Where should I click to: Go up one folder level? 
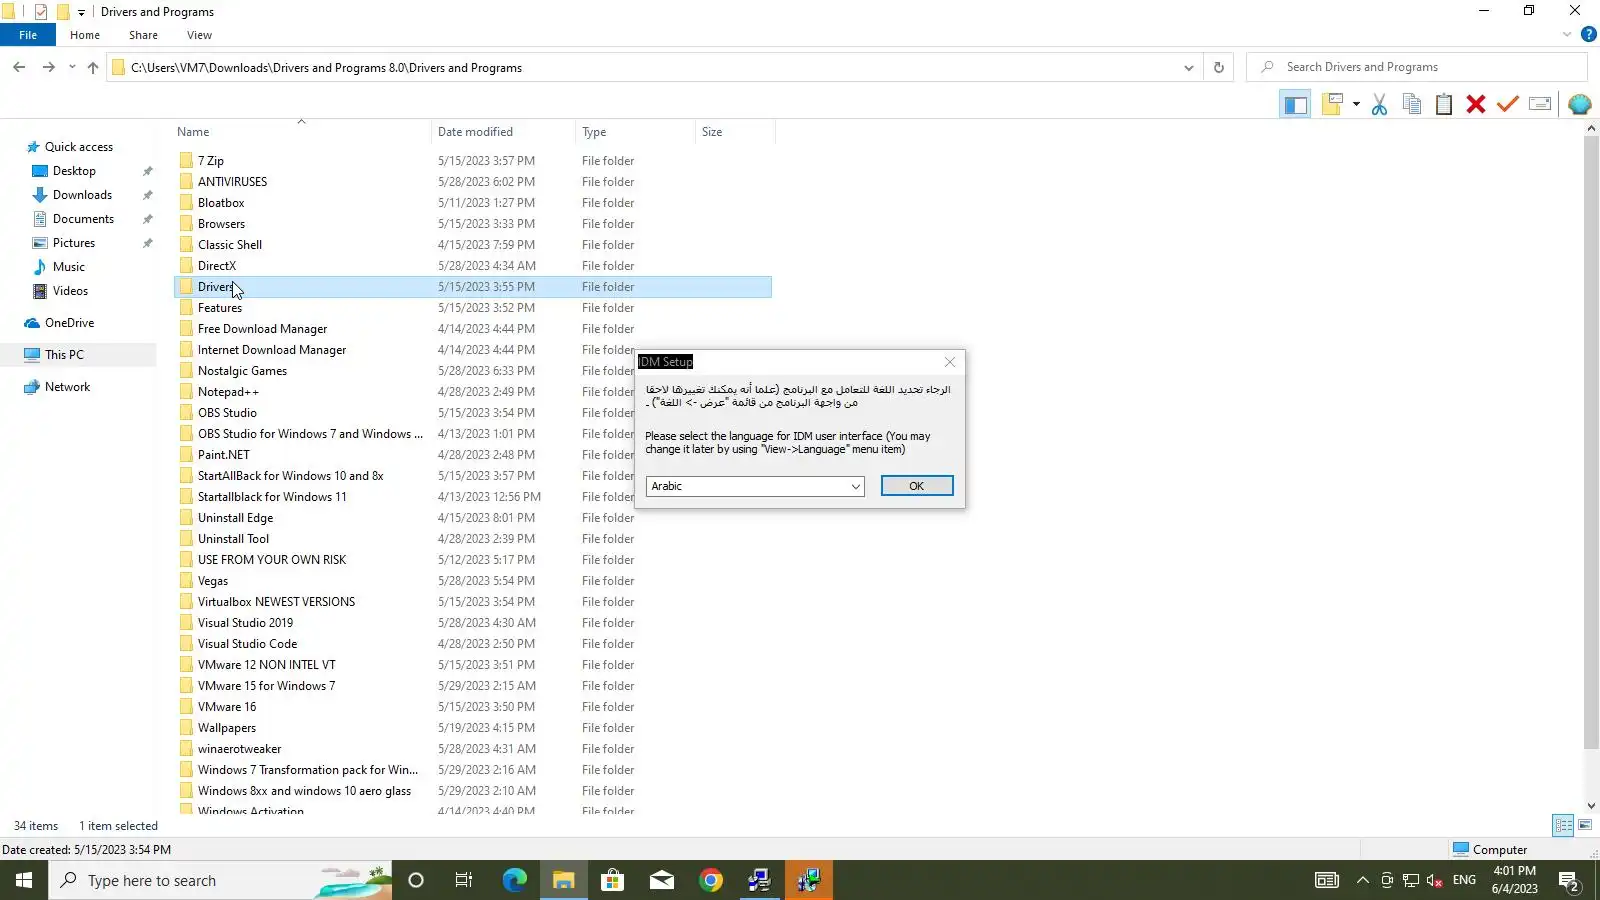(93, 68)
